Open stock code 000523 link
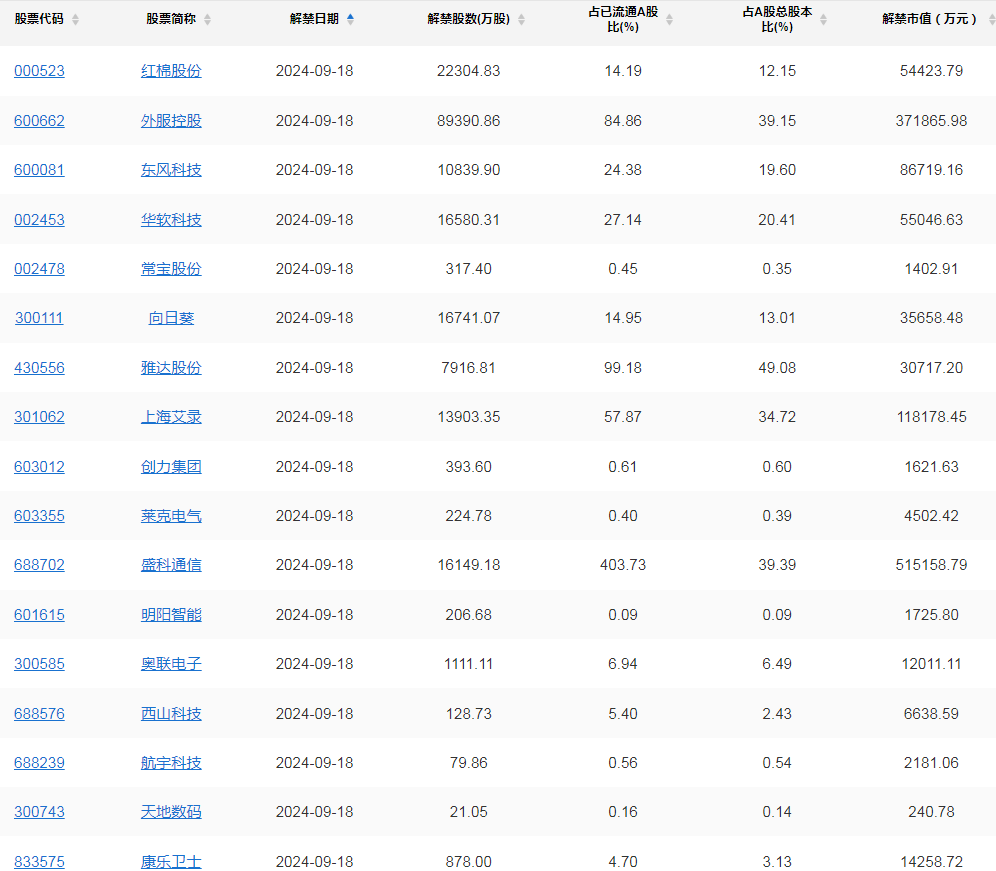The height and width of the screenshot is (871, 996). 39,71
